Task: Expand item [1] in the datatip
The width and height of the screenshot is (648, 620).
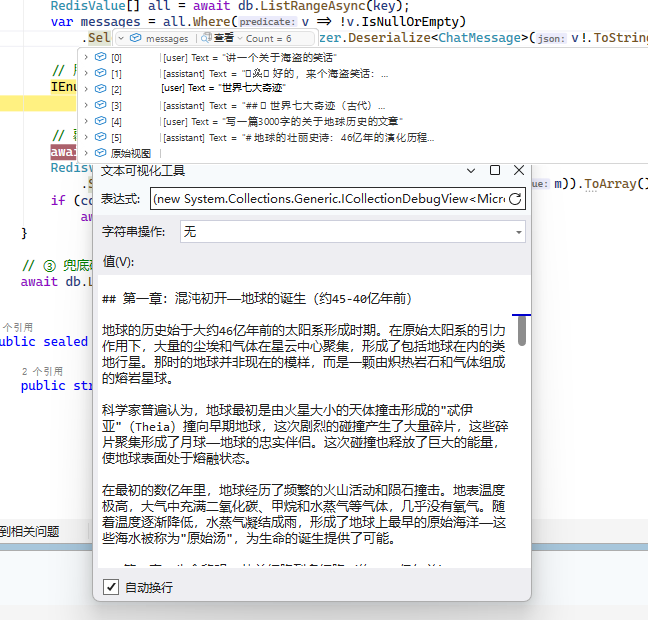Action: [x=86, y=73]
